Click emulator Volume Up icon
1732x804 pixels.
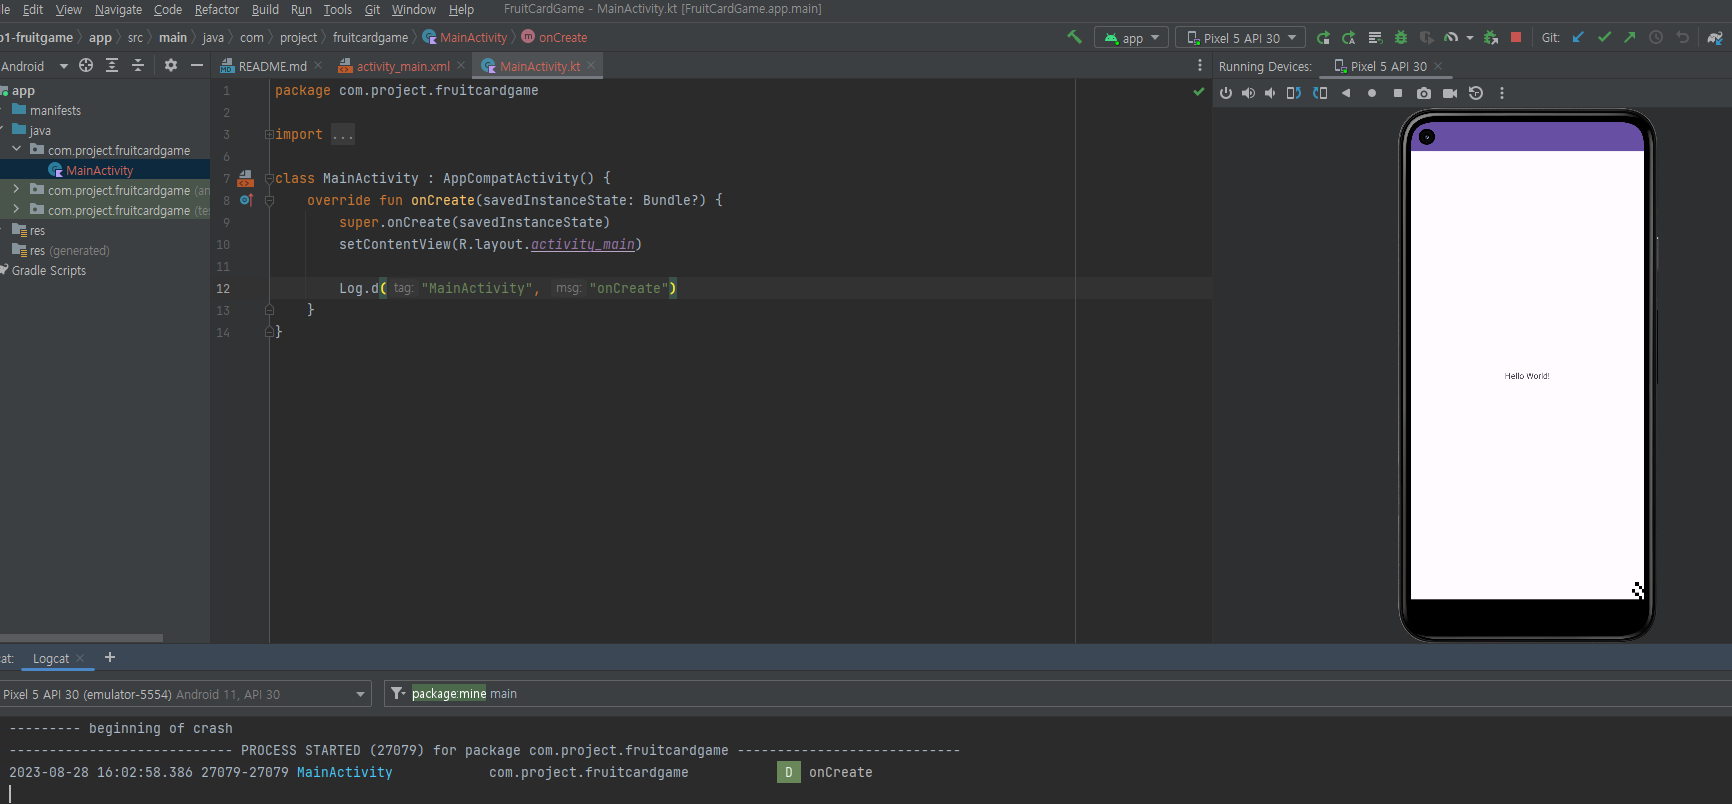(1248, 93)
